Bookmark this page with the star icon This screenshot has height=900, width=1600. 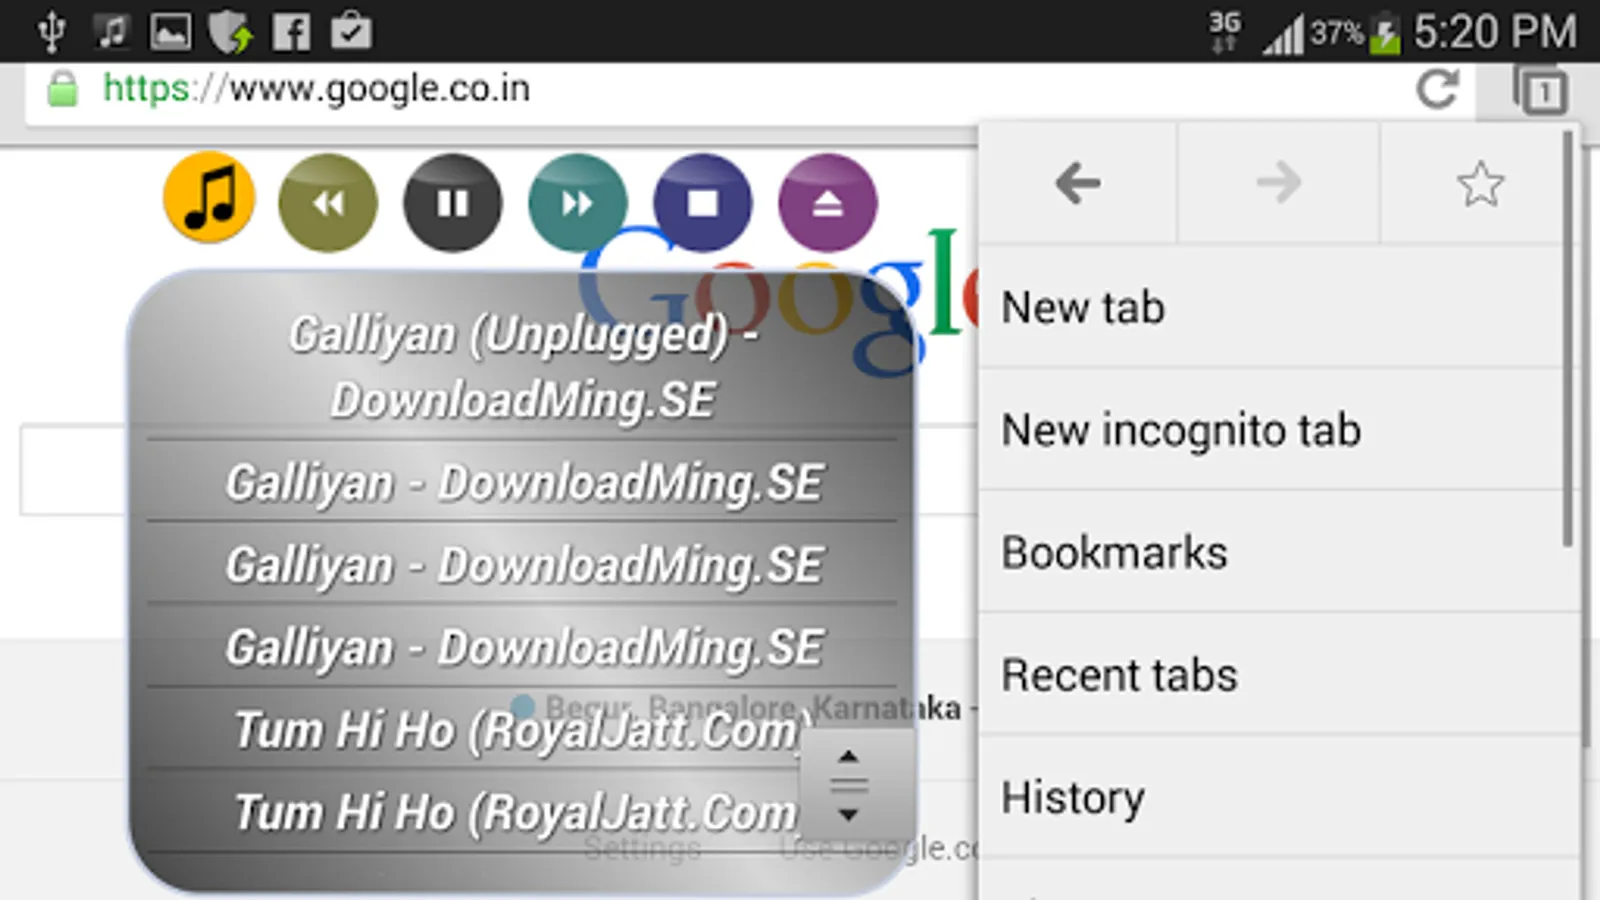point(1480,183)
